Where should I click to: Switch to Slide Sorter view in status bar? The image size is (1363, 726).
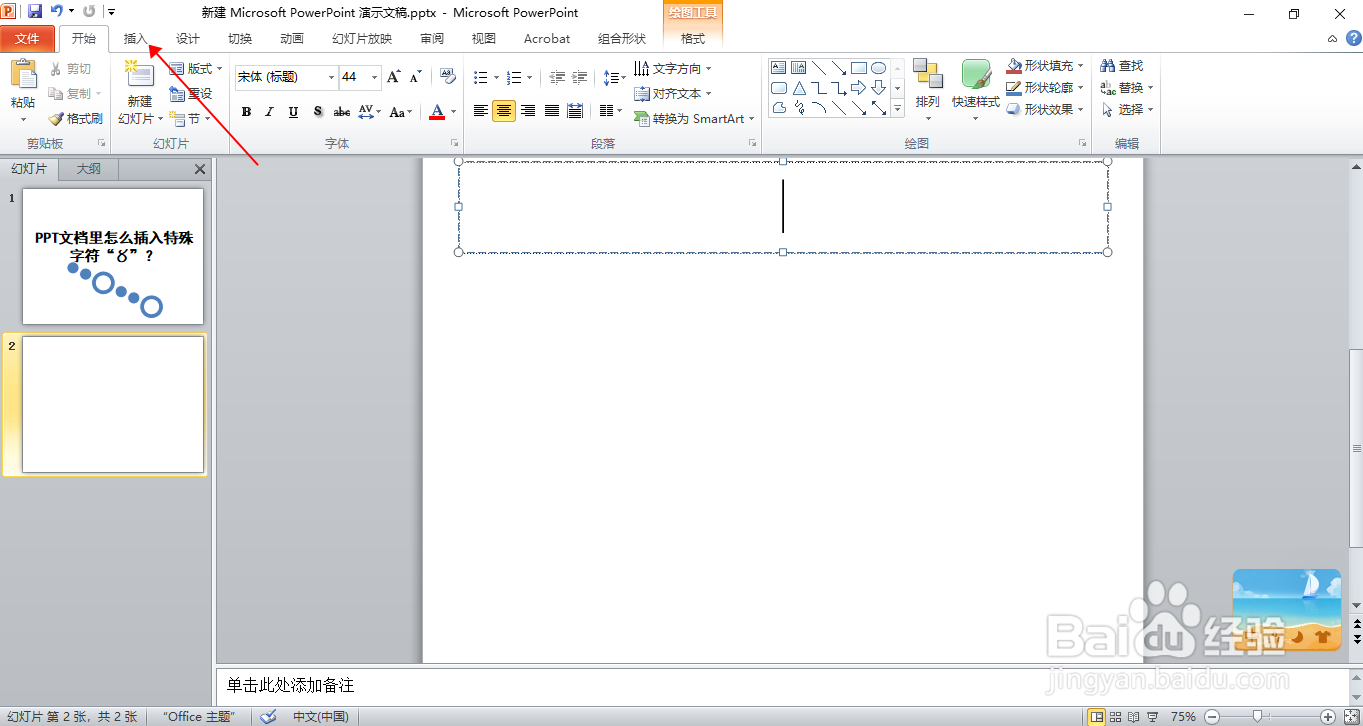[1116, 716]
